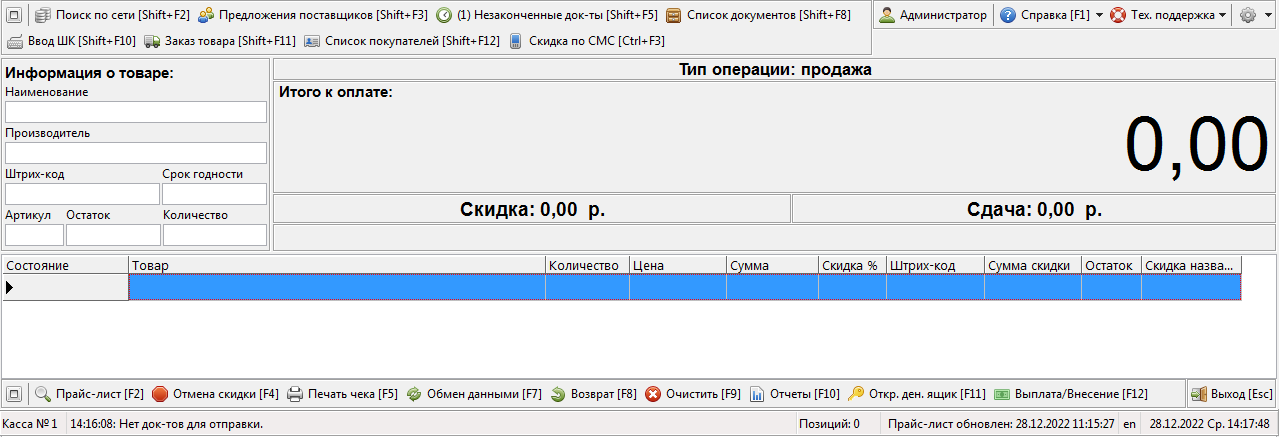Screen dimensions: 1279x437
Task: Click the Товар column header
Action: (x=336, y=265)
